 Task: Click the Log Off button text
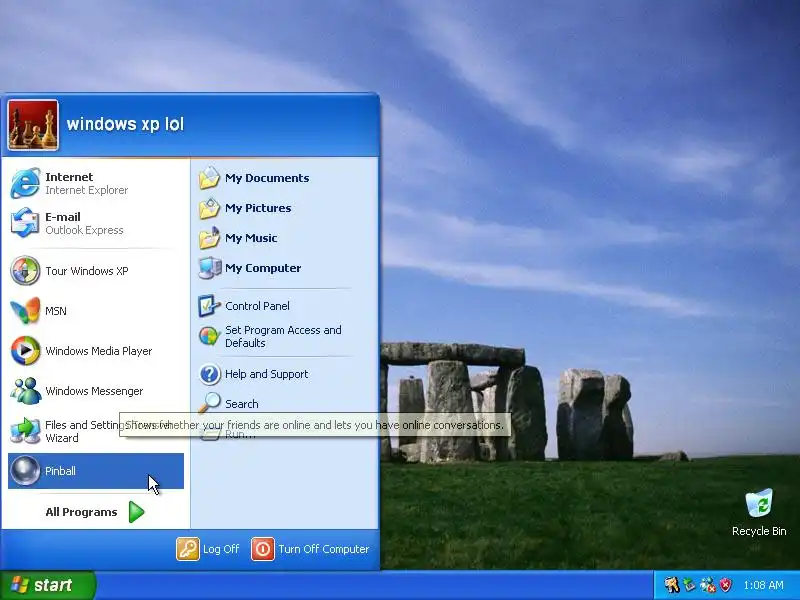click(221, 549)
